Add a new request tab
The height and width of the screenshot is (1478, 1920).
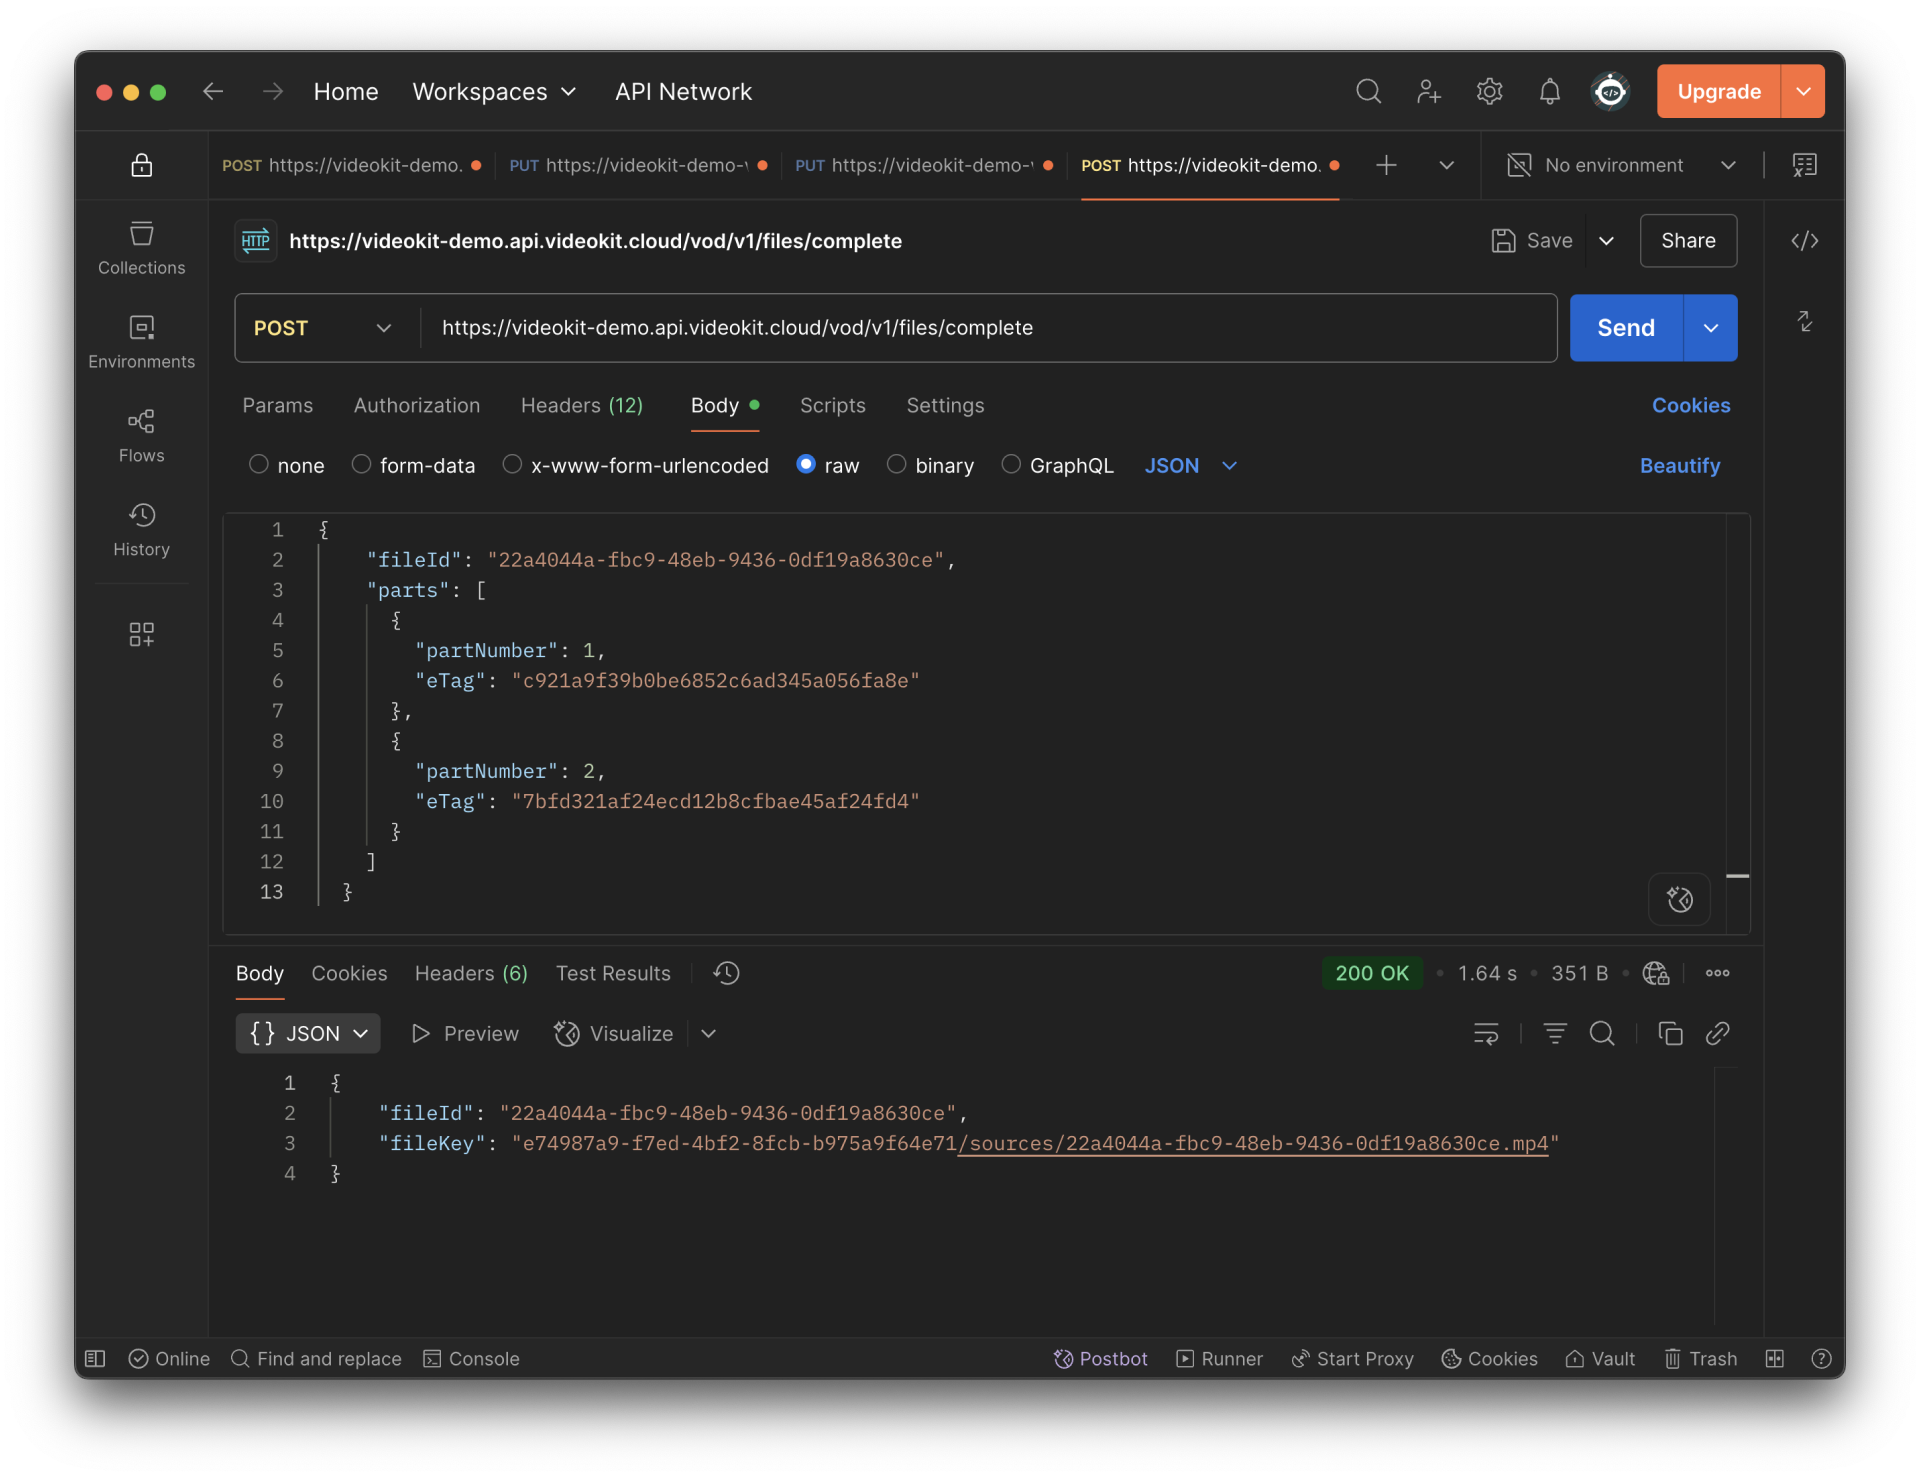tap(1386, 165)
